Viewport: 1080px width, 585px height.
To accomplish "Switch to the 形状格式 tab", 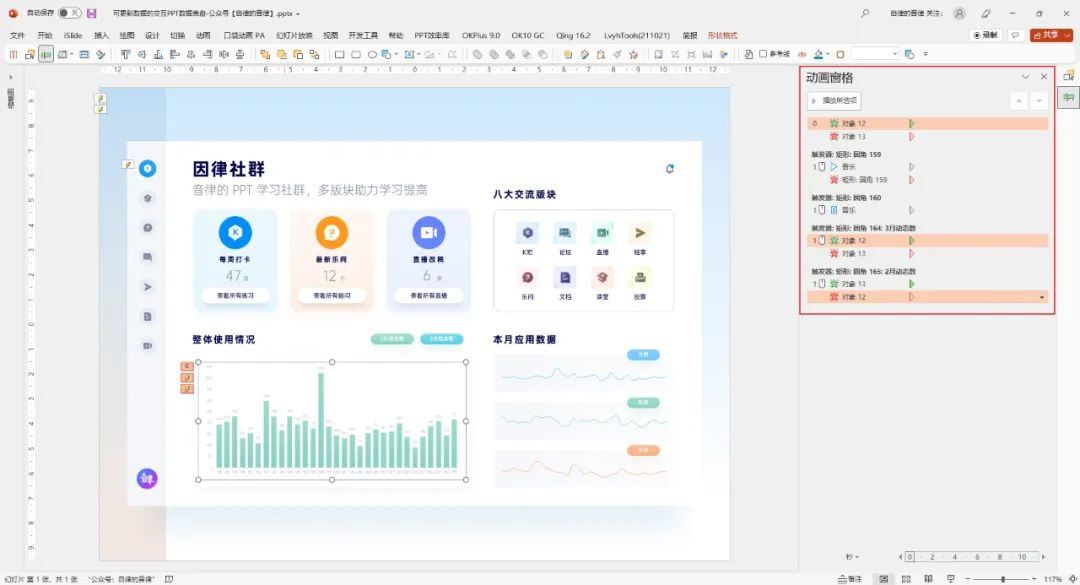I will coord(722,35).
